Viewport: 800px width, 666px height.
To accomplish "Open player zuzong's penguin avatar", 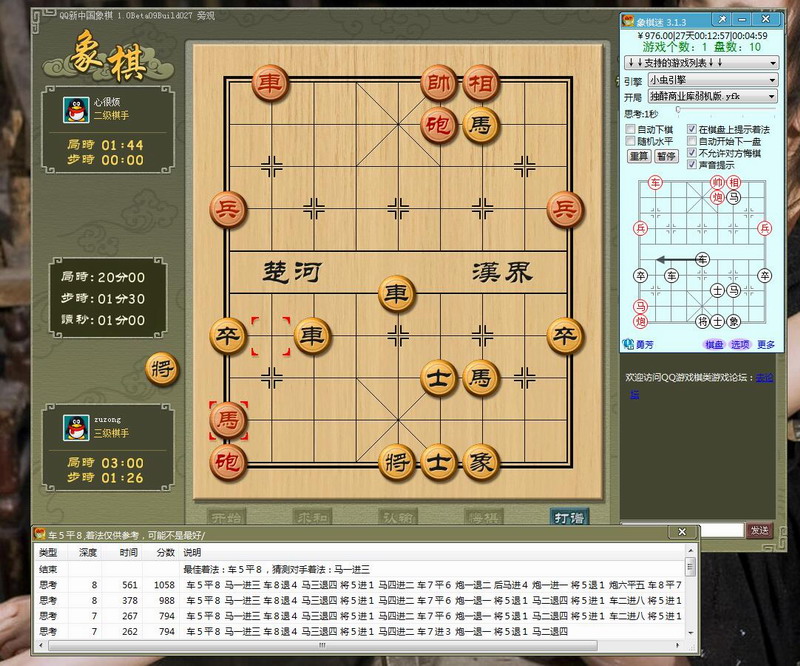I will pyautogui.click(x=76, y=428).
